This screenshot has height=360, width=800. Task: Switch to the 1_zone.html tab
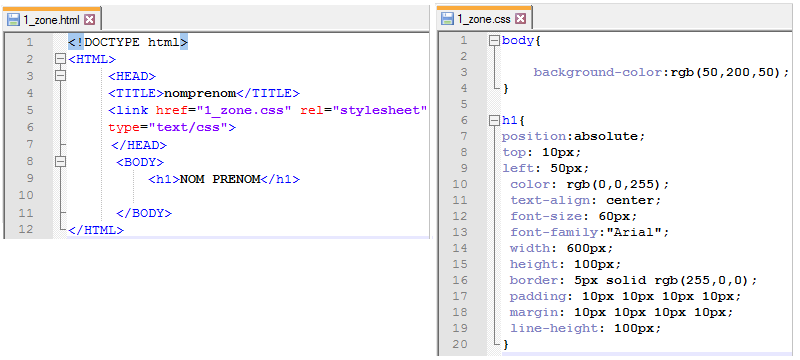(53, 20)
